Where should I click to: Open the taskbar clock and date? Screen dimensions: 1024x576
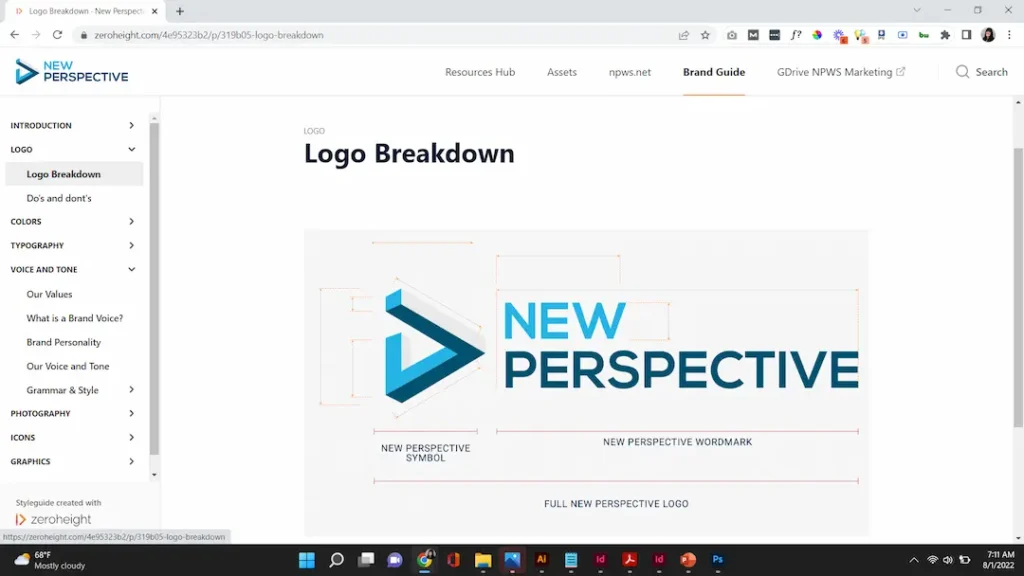(999, 560)
